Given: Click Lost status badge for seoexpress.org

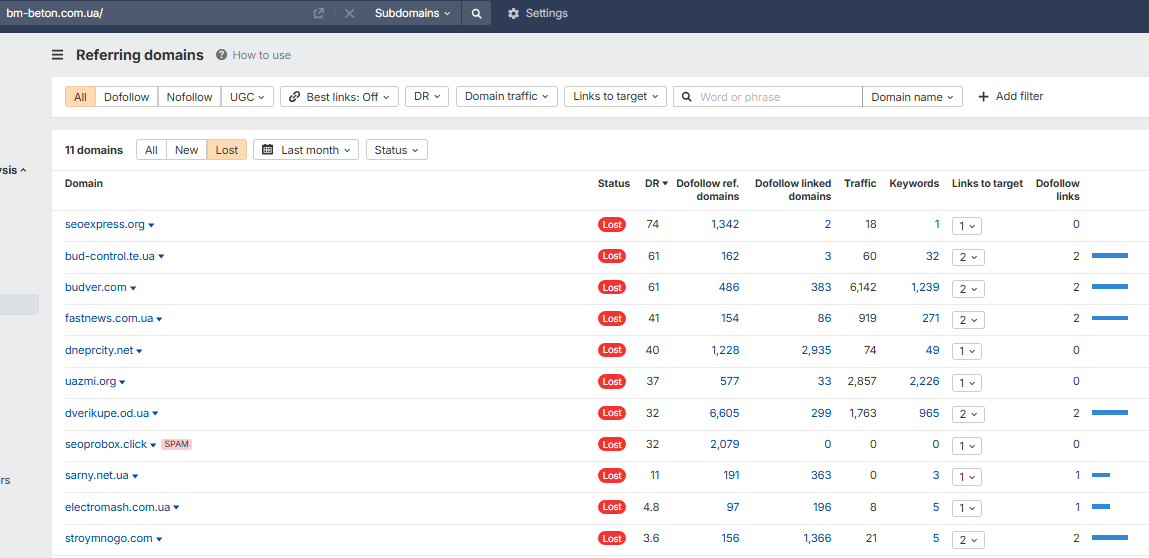Looking at the screenshot, I should (612, 224).
